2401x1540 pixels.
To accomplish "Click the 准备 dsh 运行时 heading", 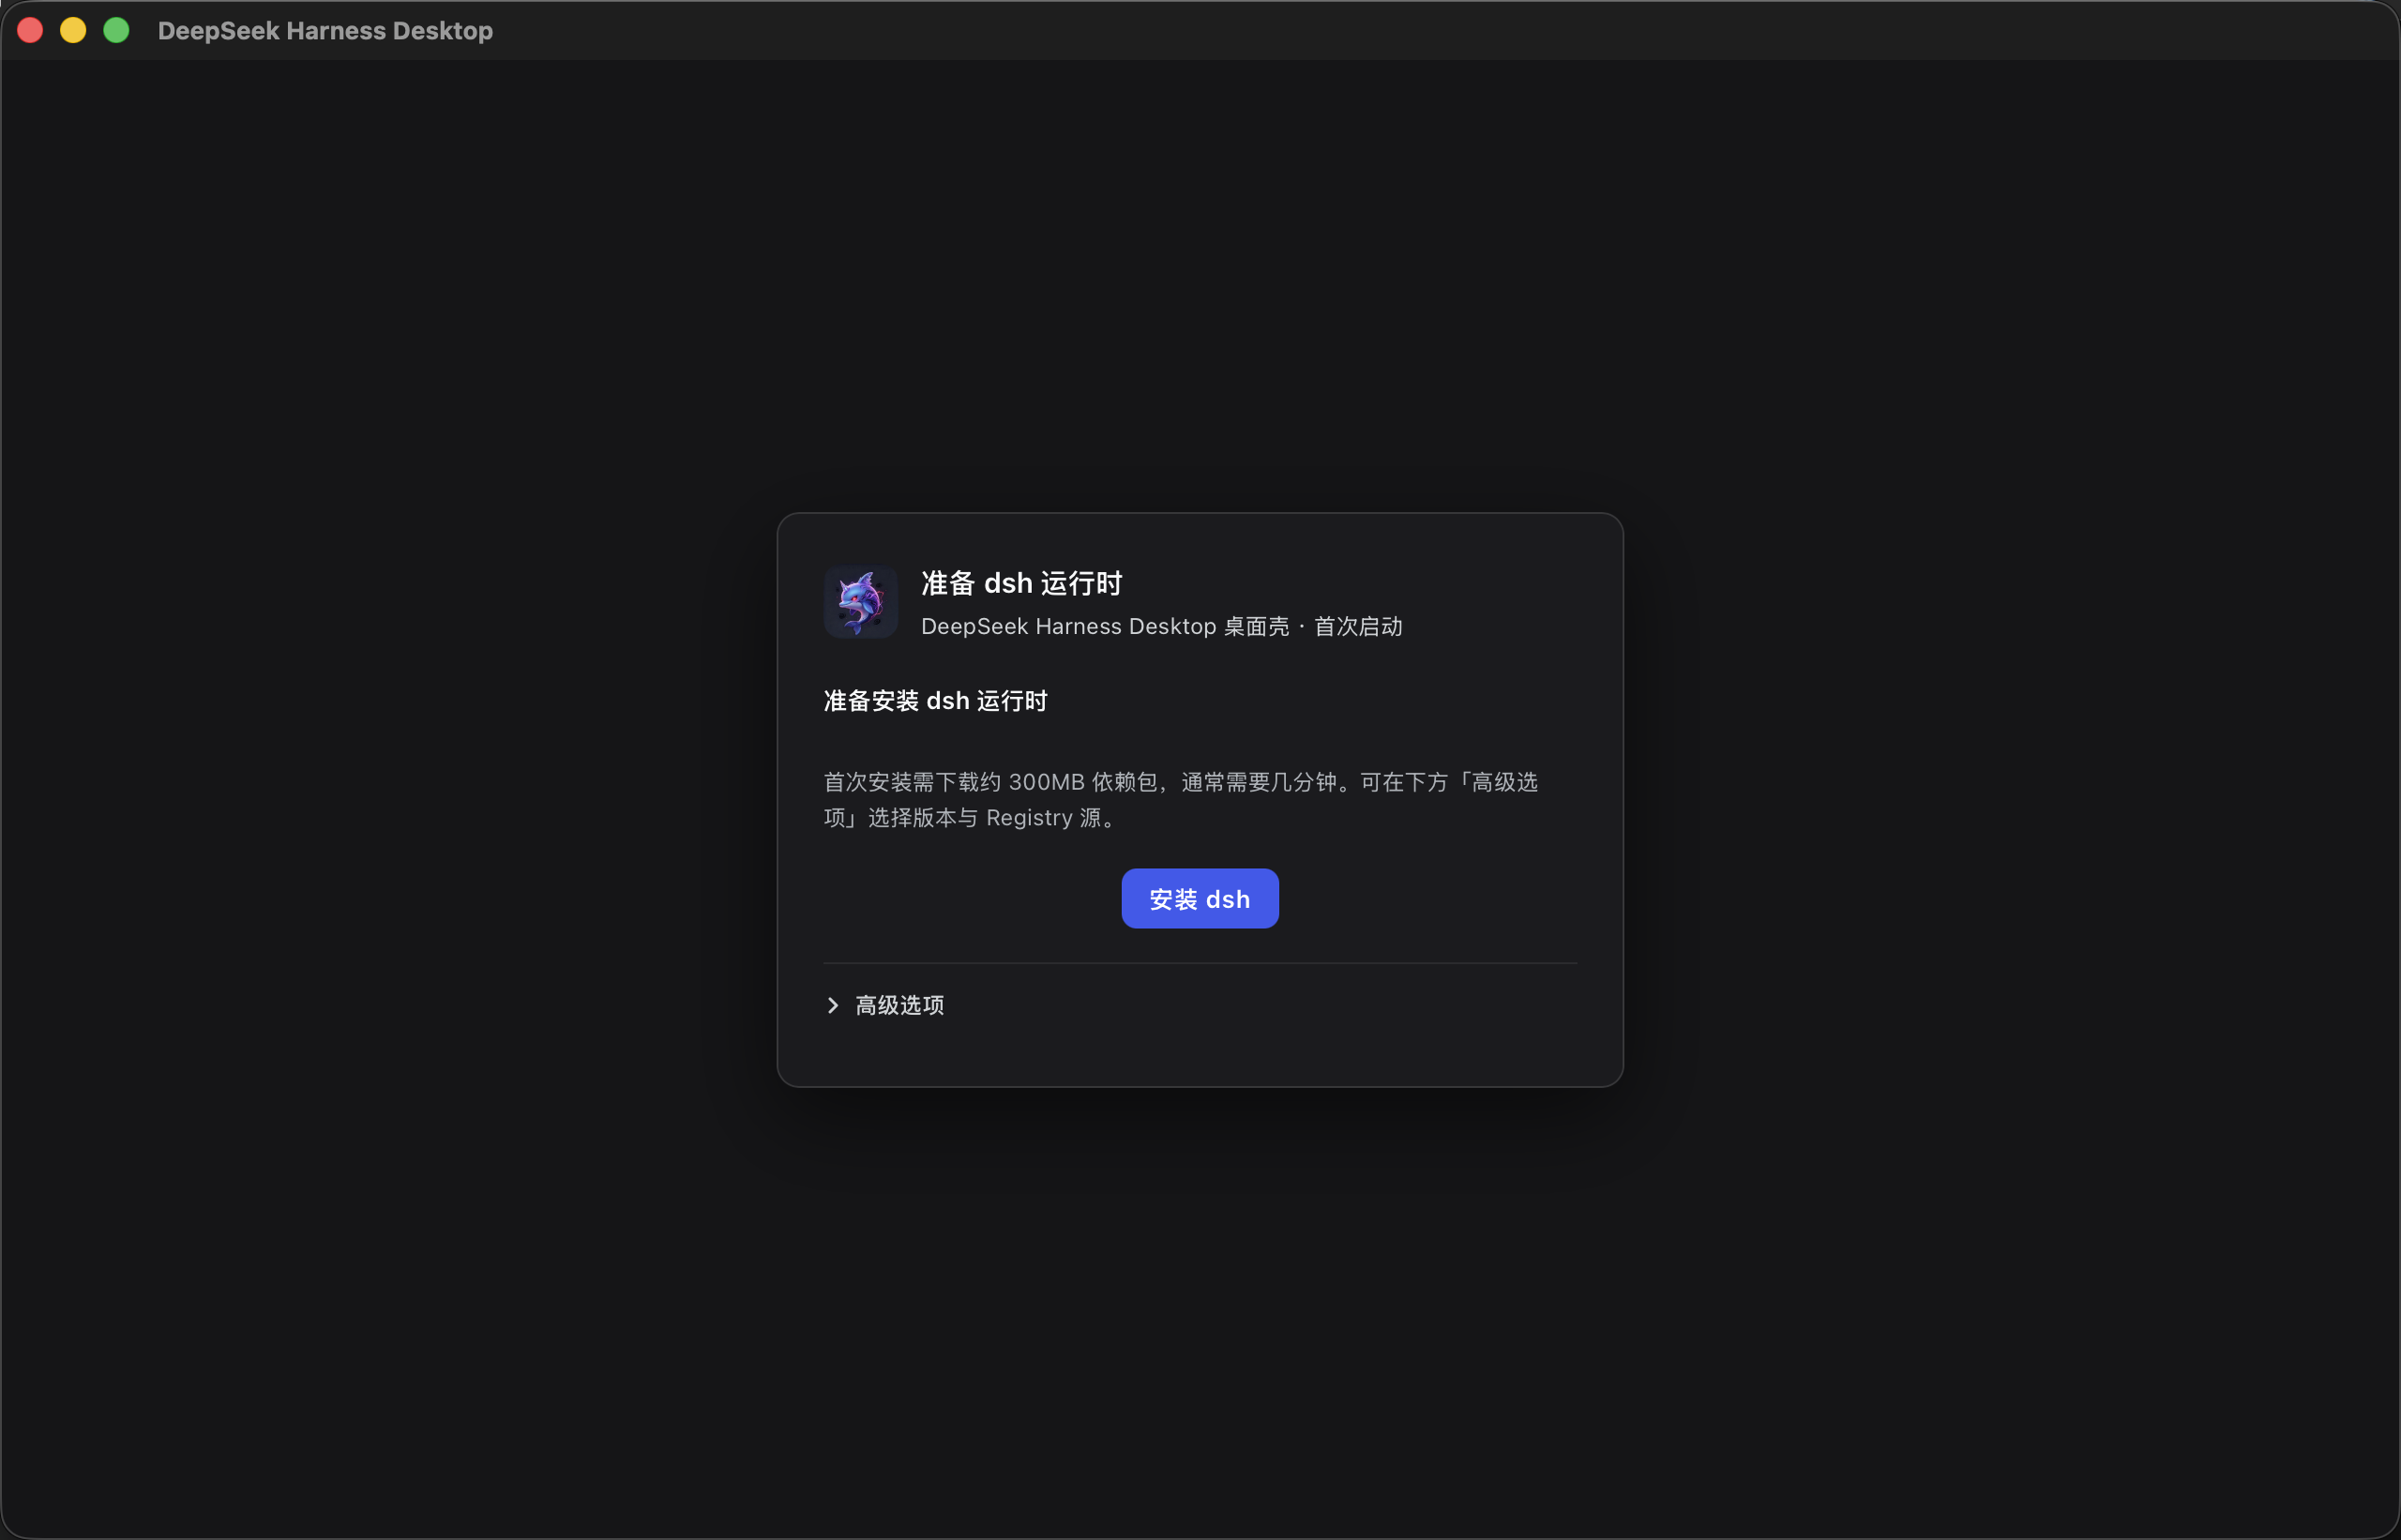I will [x=1021, y=583].
